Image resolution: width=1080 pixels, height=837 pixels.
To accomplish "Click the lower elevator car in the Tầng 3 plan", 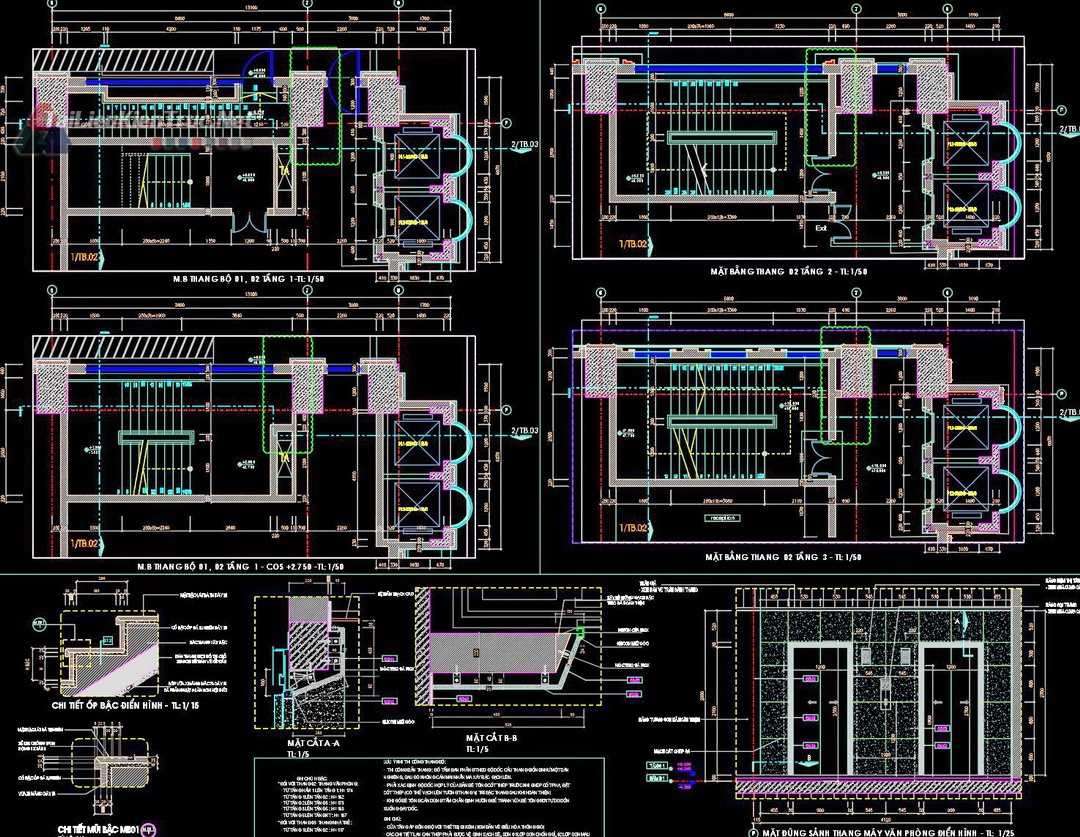I will coord(966,491).
